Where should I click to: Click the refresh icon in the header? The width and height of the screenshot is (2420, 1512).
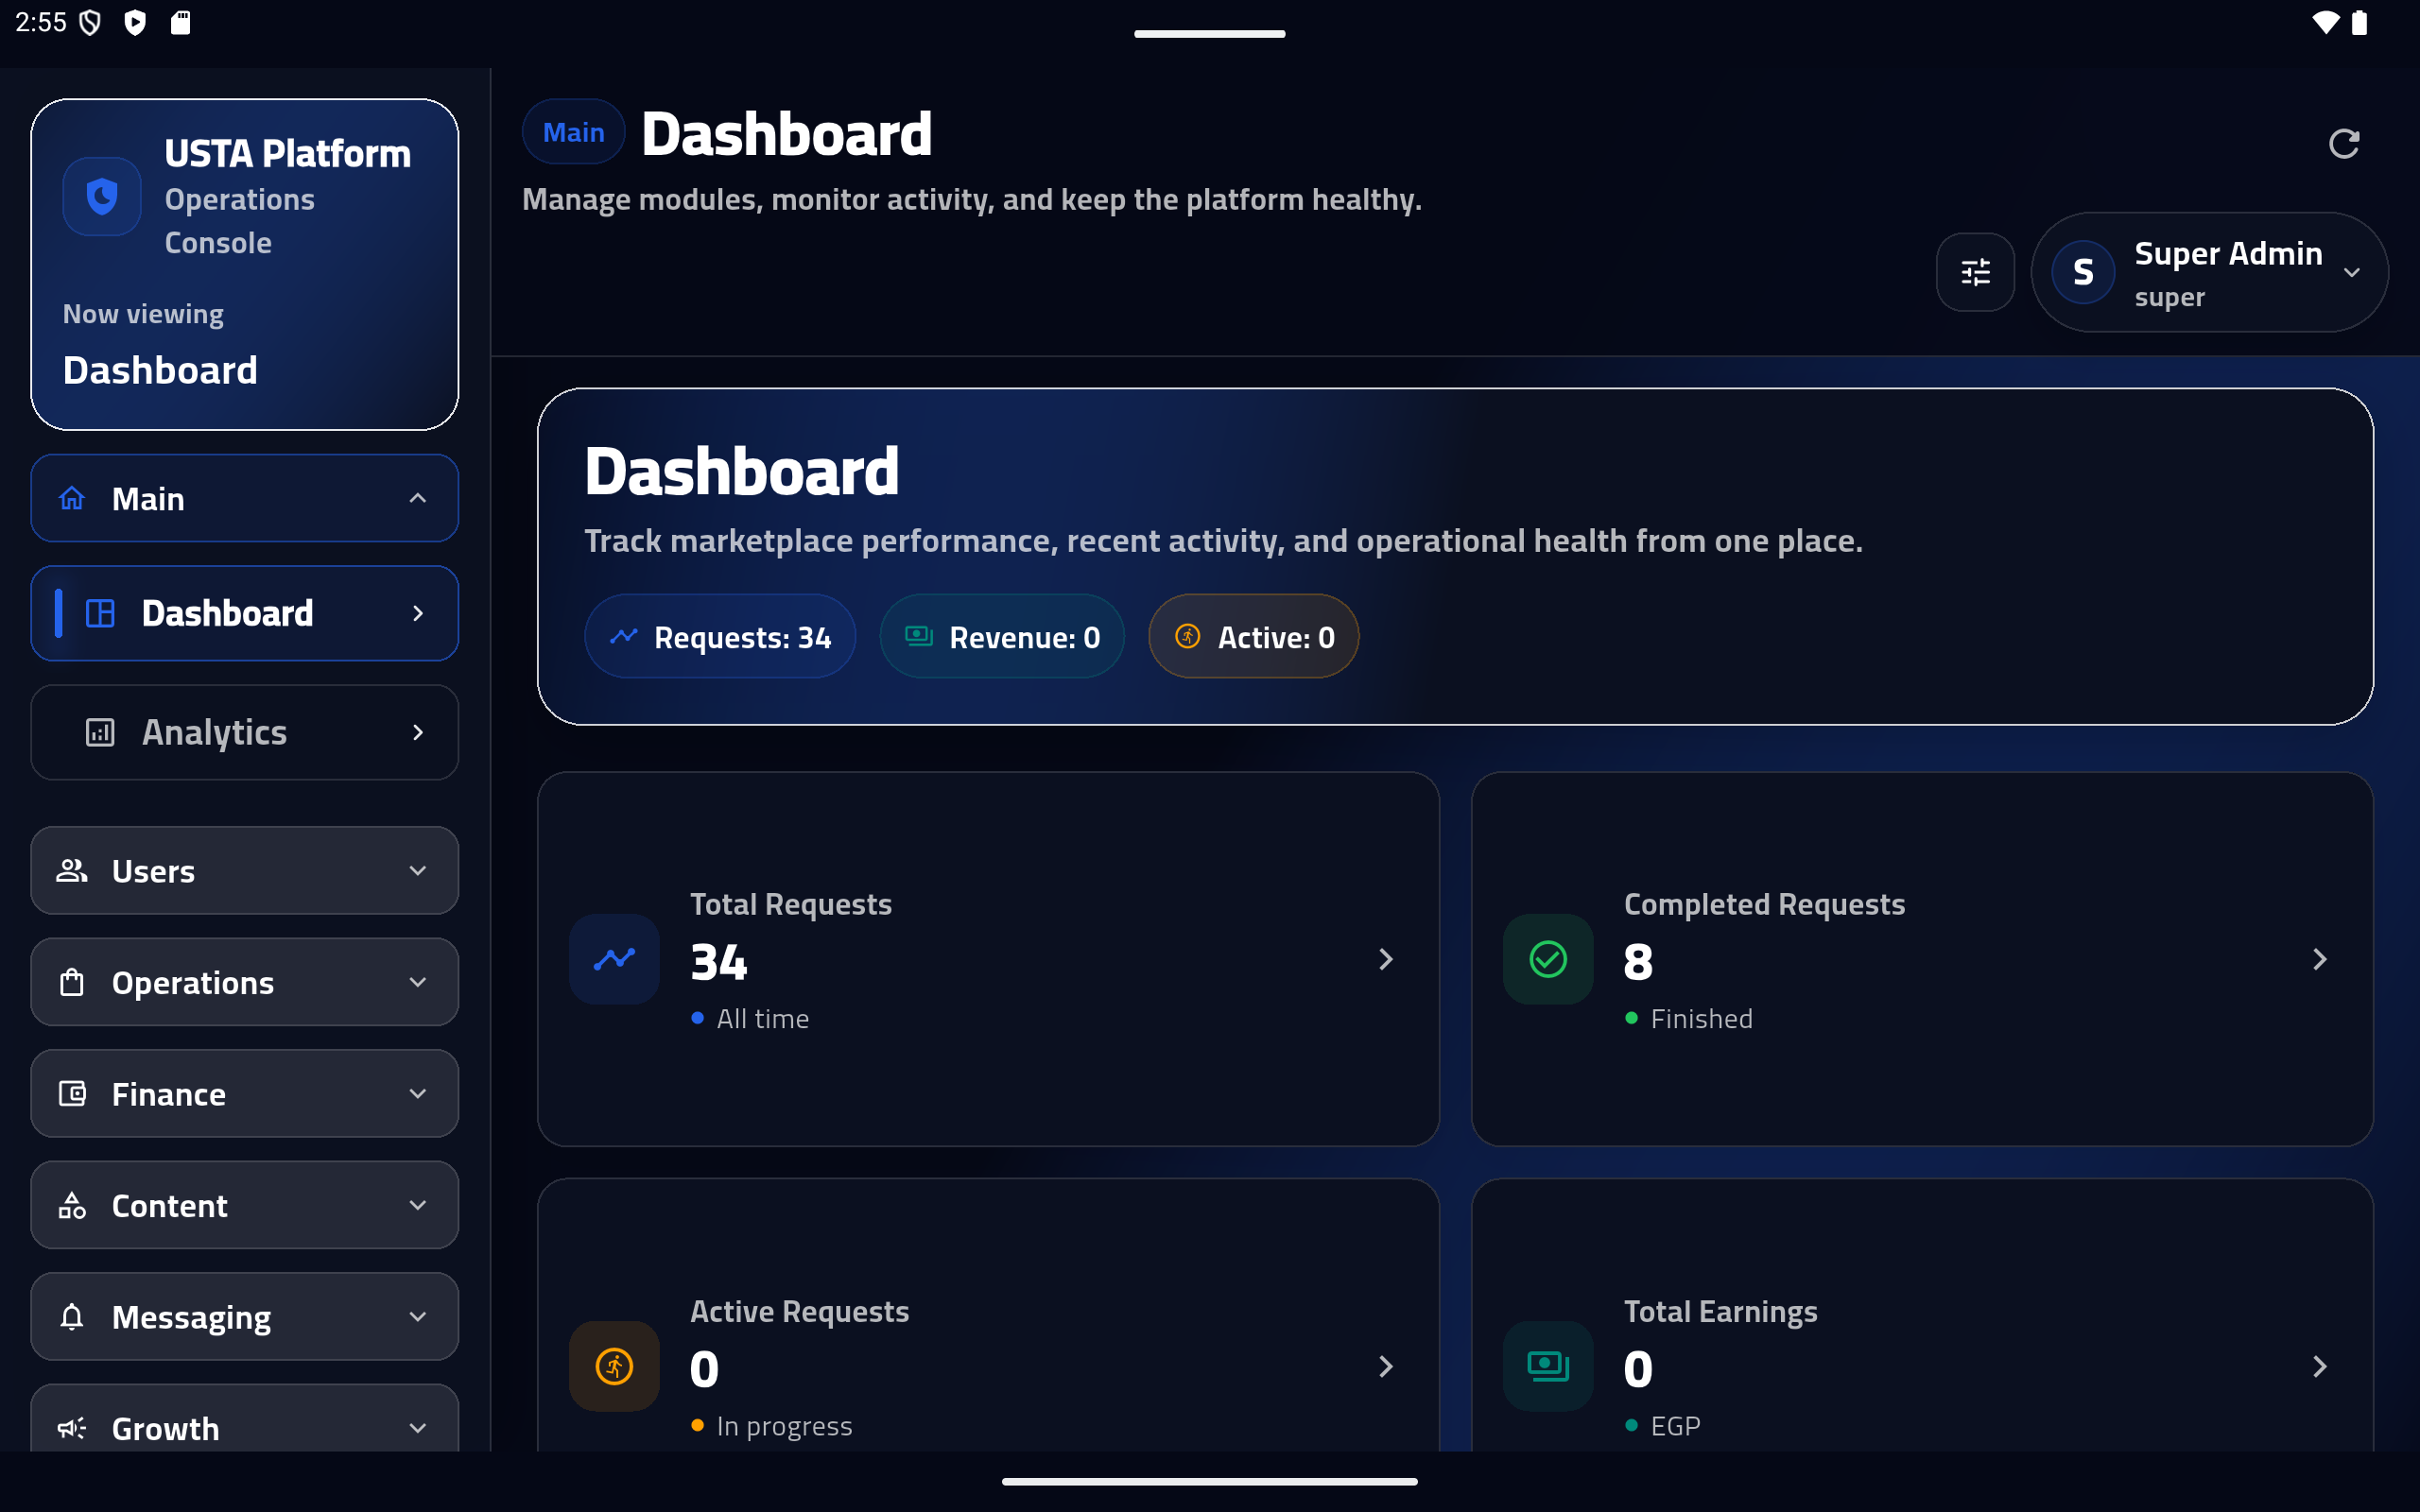pos(2343,144)
